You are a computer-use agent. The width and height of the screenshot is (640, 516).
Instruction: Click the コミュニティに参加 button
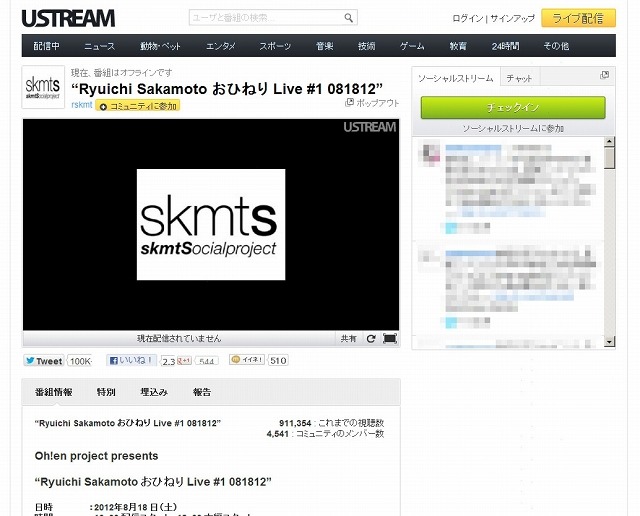tap(138, 106)
